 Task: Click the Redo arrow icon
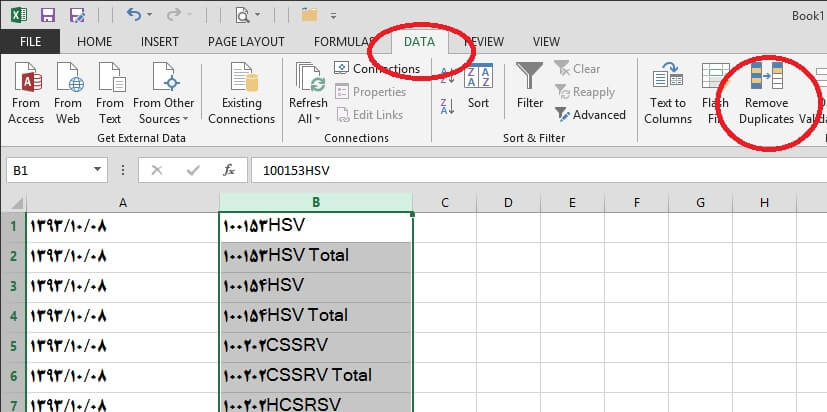click(x=174, y=15)
